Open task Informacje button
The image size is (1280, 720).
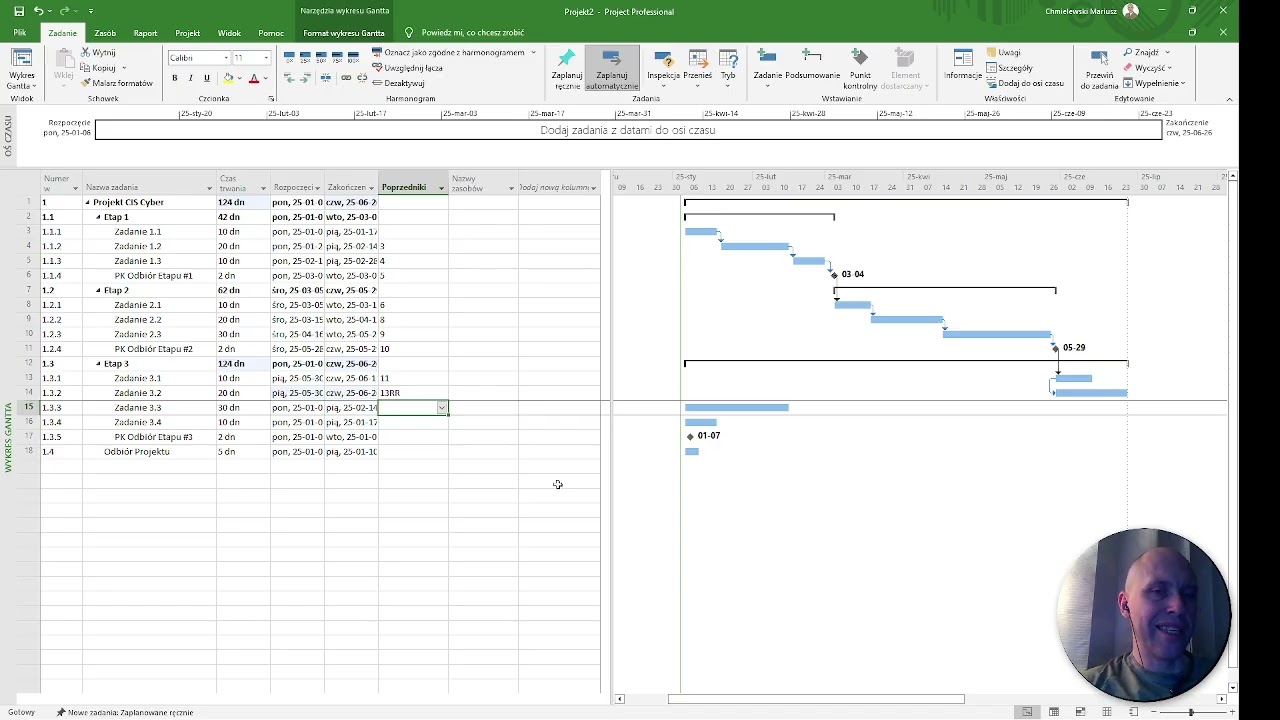pyautogui.click(x=963, y=65)
